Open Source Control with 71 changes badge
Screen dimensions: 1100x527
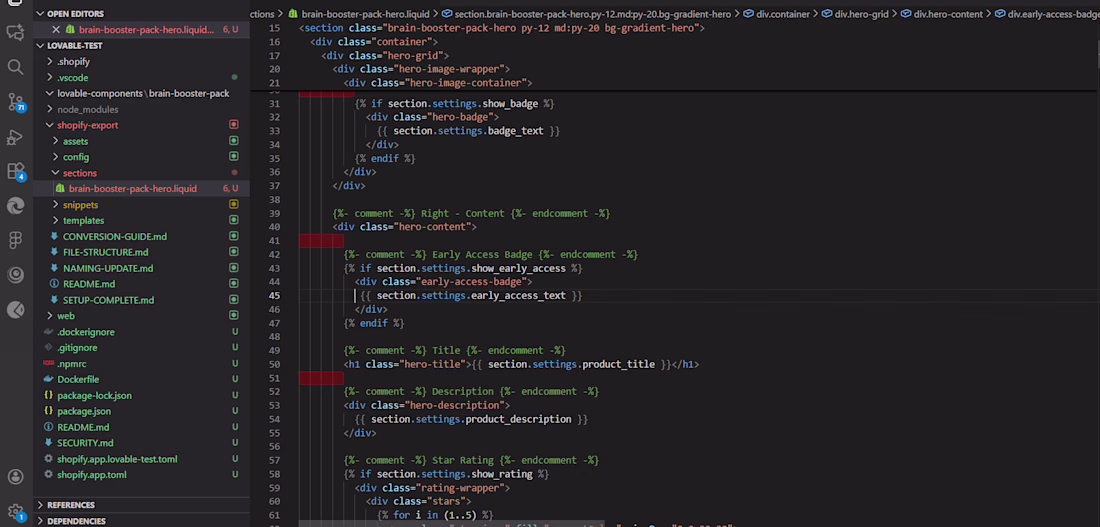[15, 102]
